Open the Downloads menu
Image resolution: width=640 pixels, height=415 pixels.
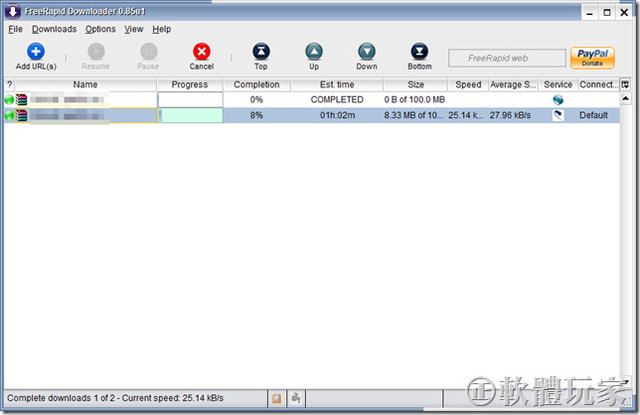(54, 29)
